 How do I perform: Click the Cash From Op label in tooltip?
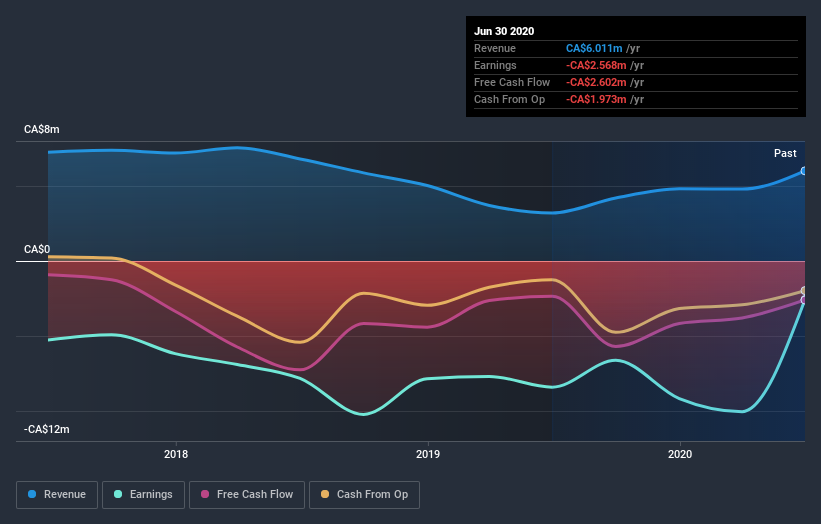509,99
